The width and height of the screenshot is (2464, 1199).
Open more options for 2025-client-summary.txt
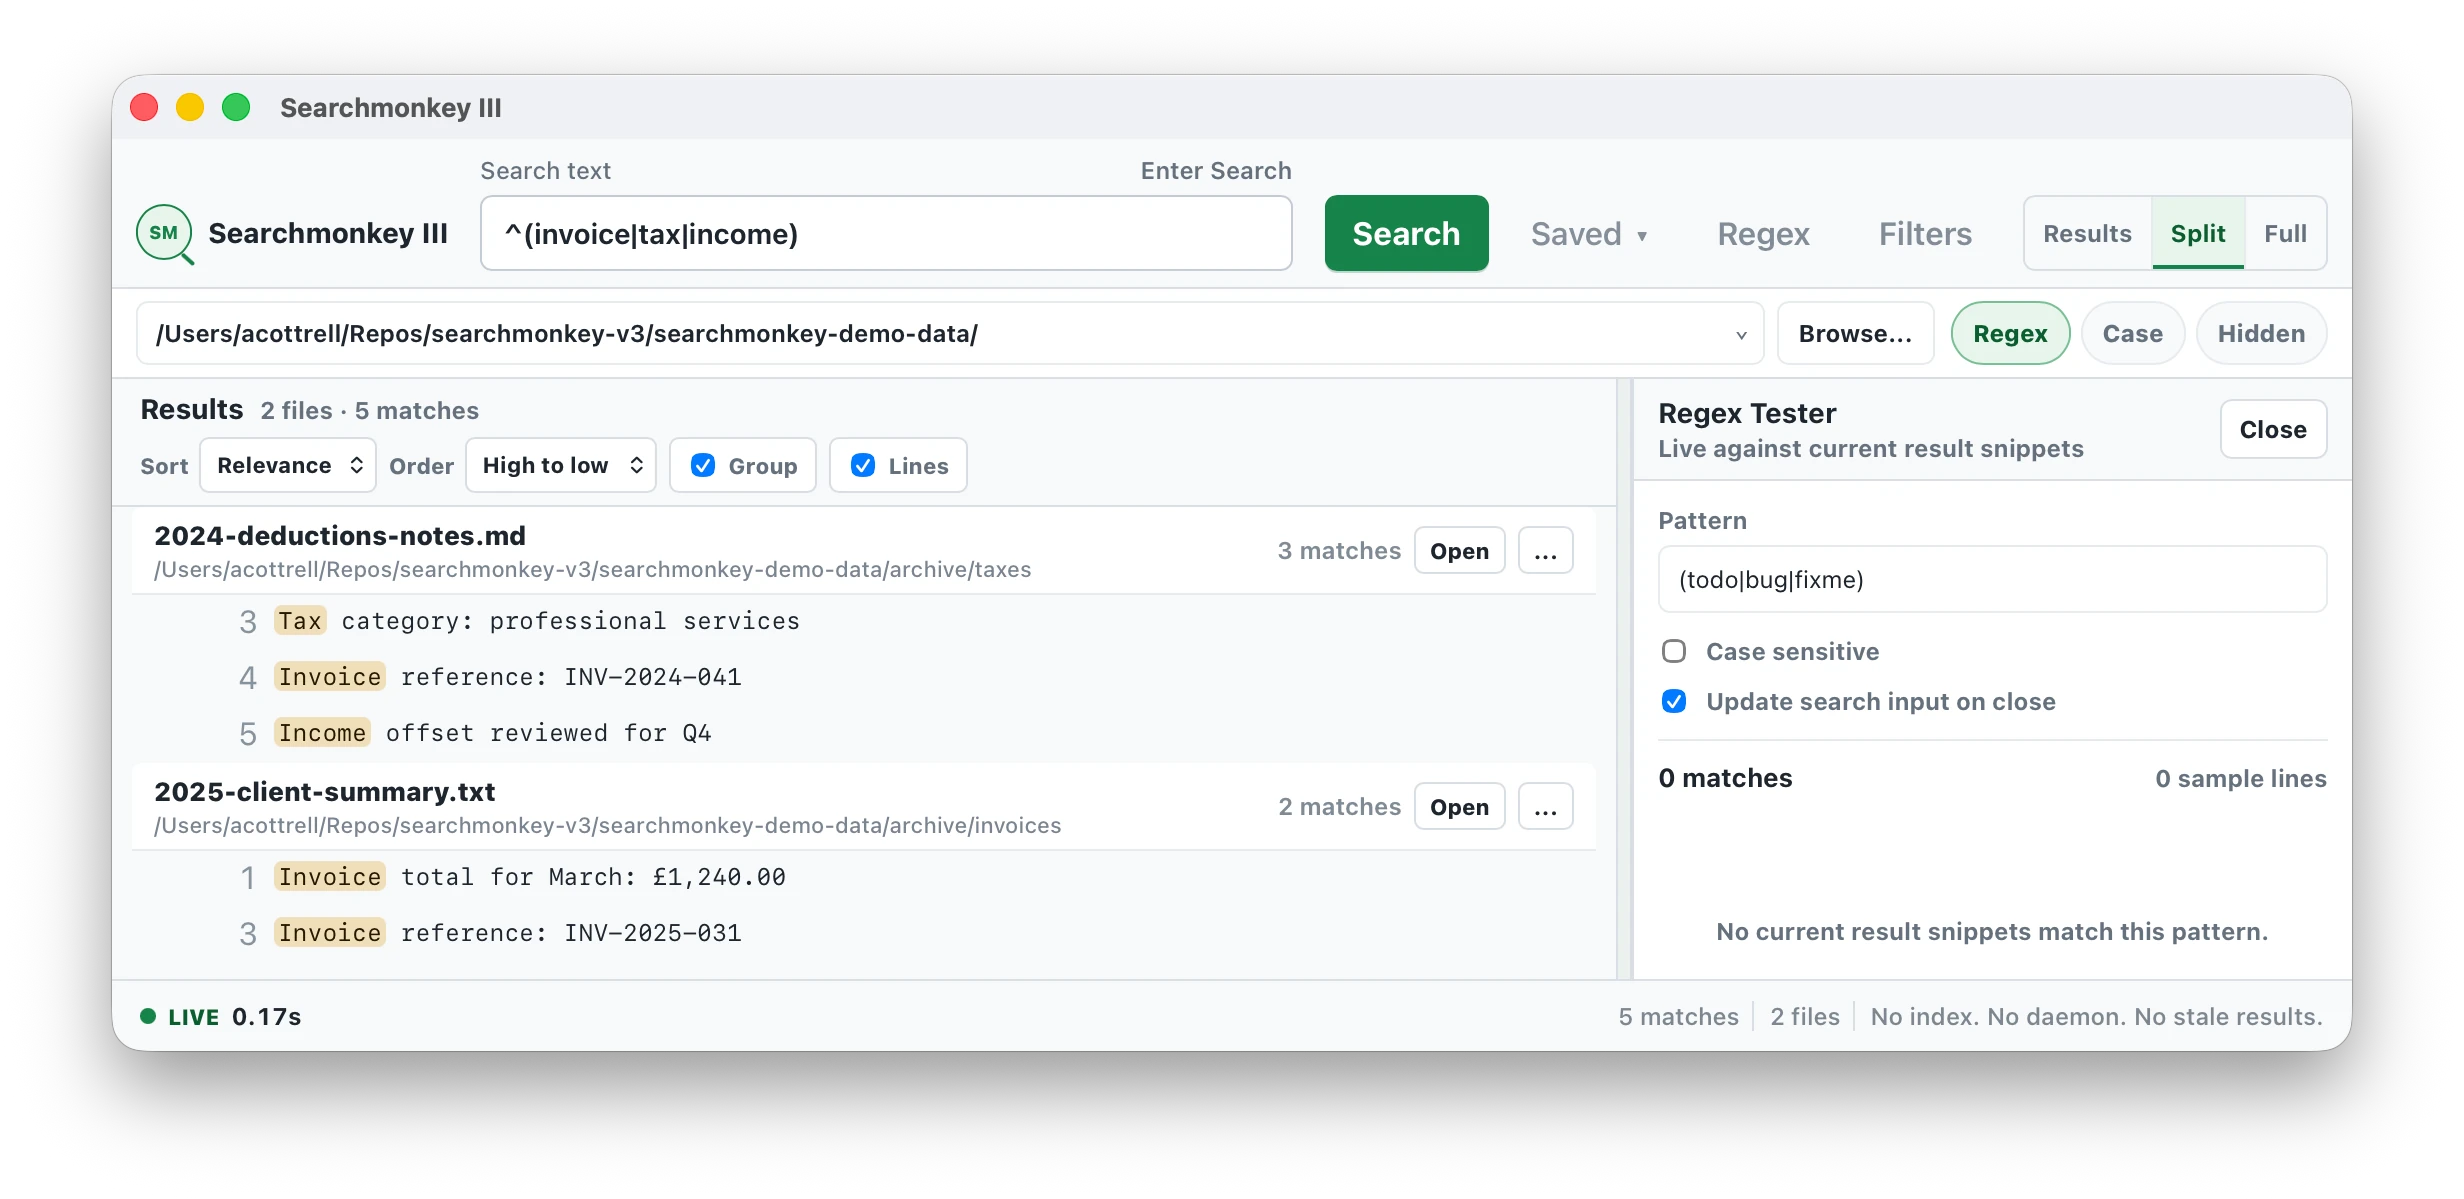[1545, 807]
